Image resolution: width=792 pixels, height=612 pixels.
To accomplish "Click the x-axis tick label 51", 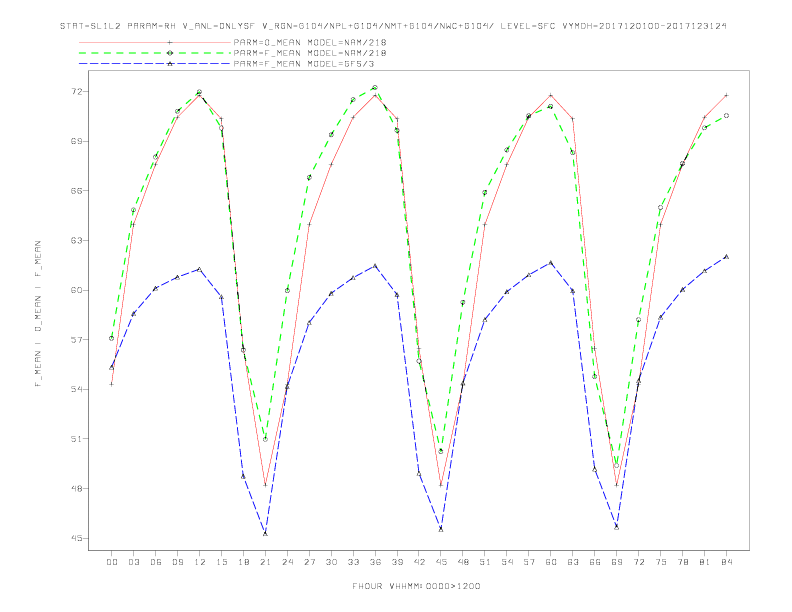I will tap(485, 562).
